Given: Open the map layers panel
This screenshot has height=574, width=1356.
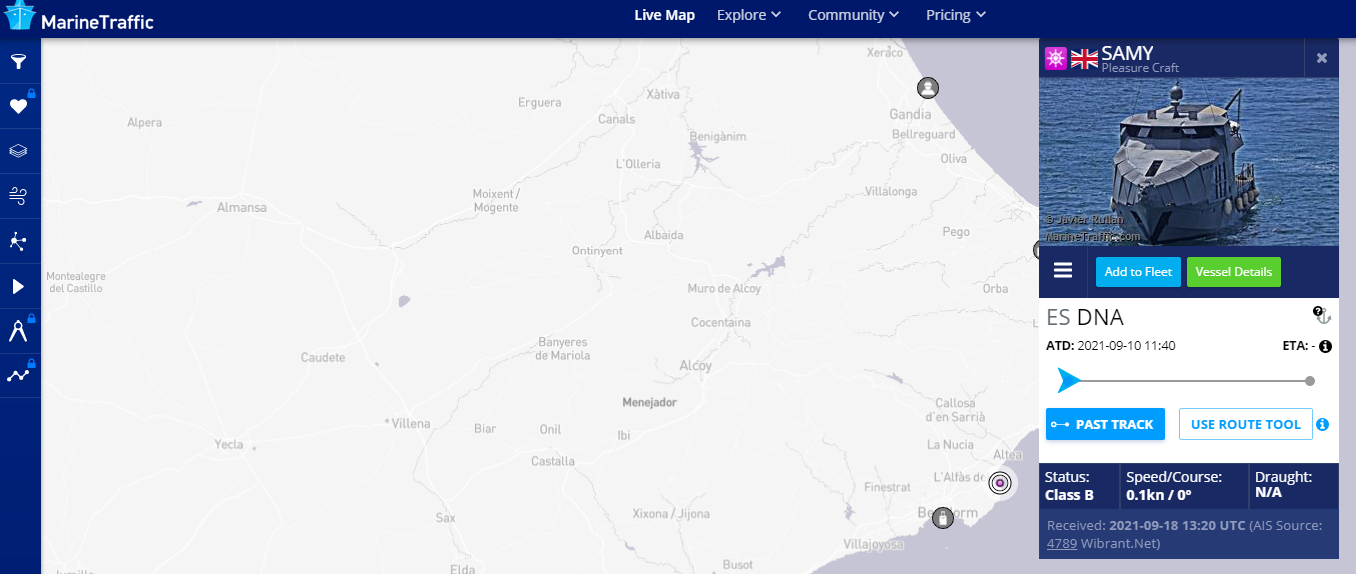Looking at the screenshot, I should [19, 151].
